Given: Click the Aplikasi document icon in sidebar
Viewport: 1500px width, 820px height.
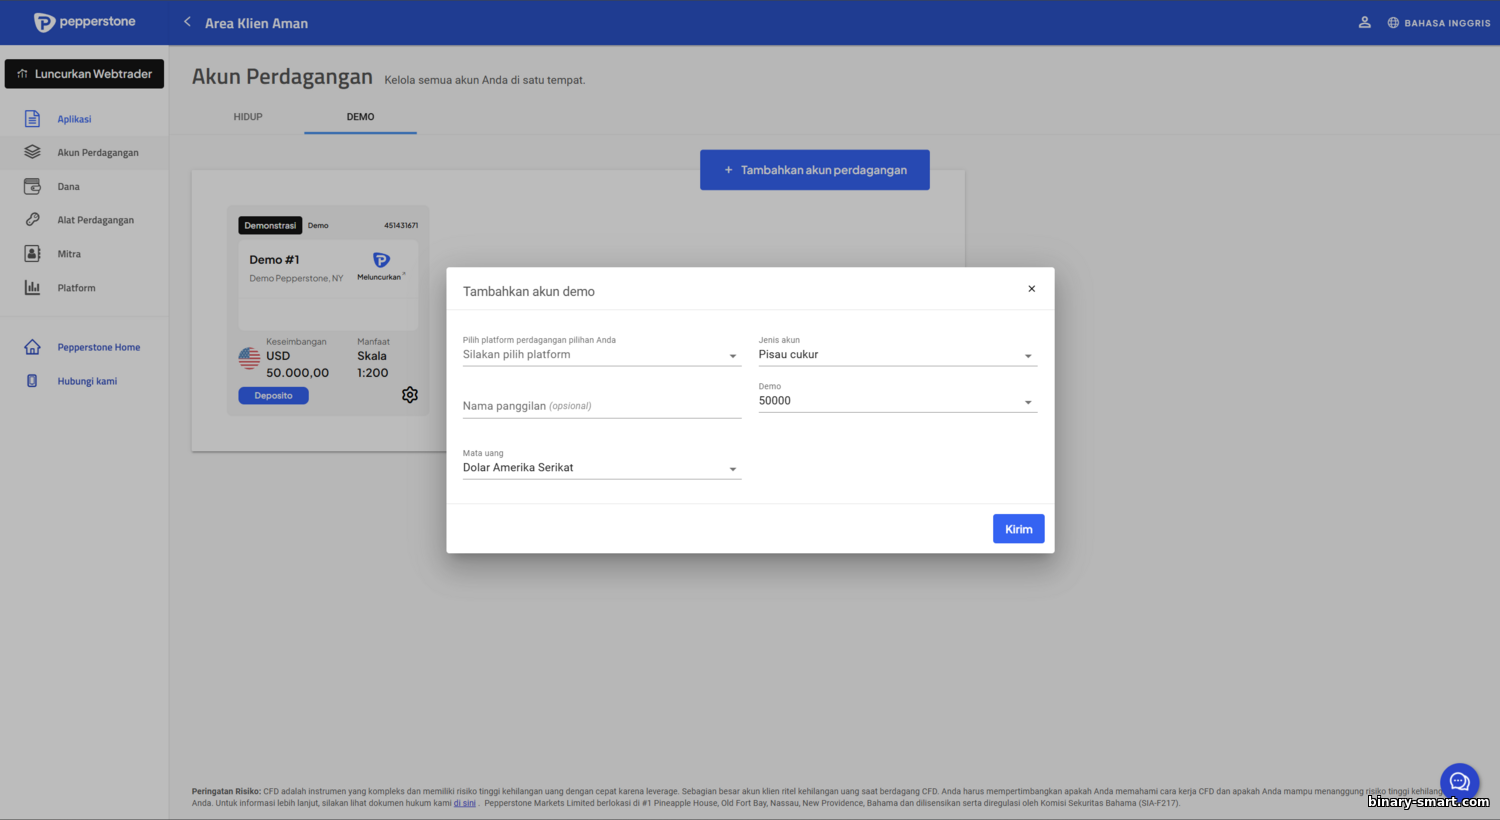Looking at the screenshot, I should coord(32,119).
